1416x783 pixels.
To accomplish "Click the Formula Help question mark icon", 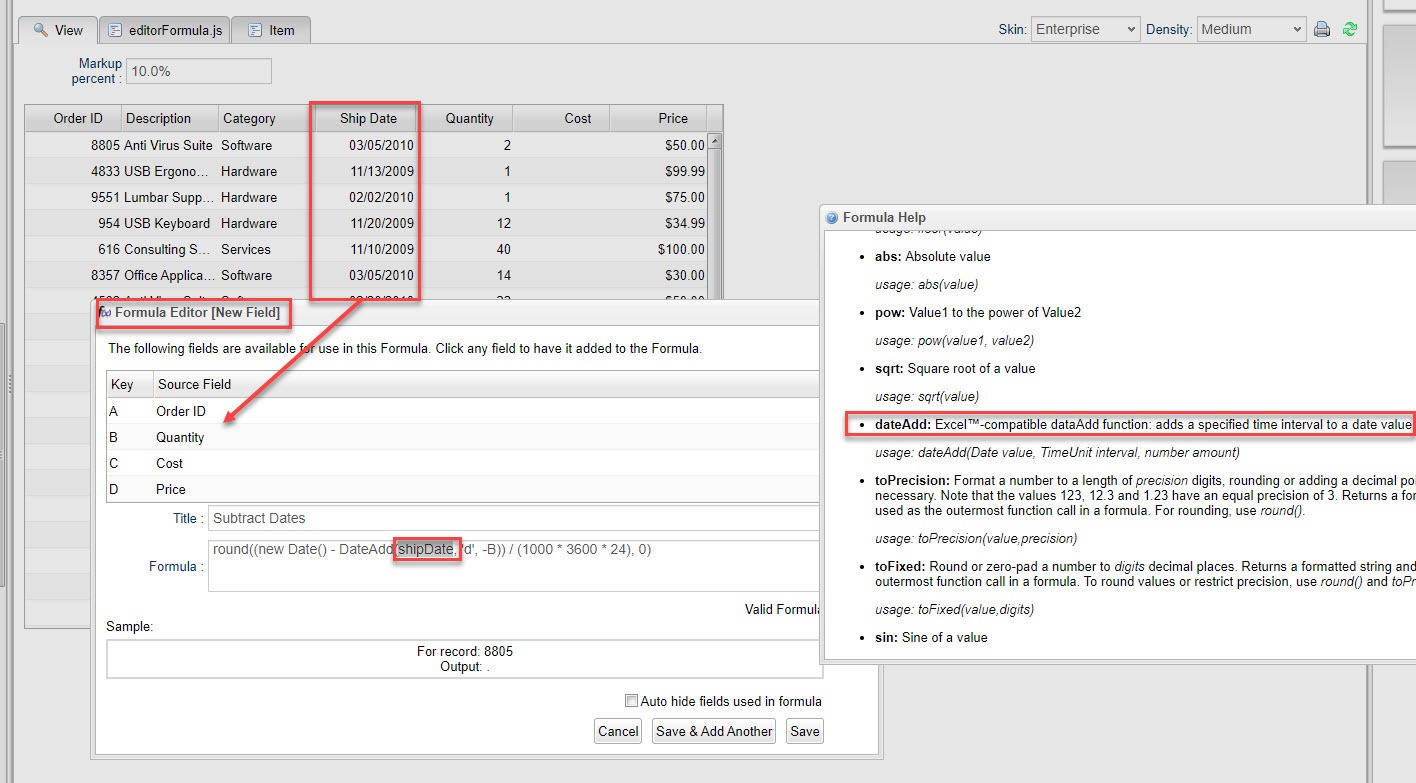I will pyautogui.click(x=831, y=217).
